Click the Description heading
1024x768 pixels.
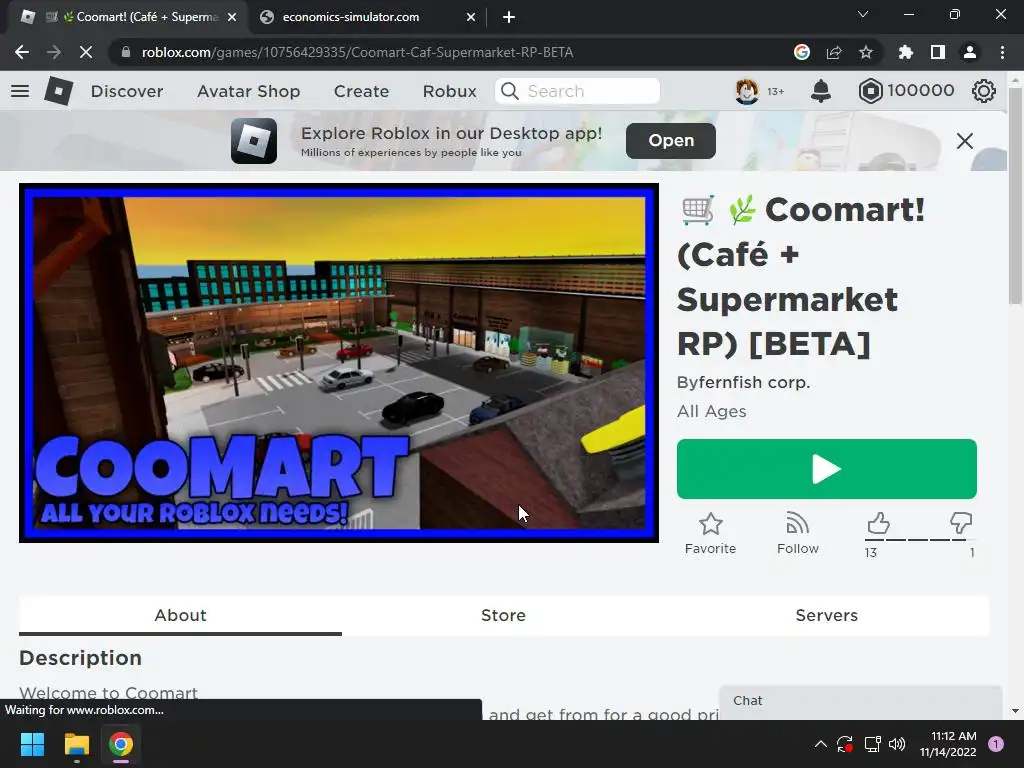[80, 658]
